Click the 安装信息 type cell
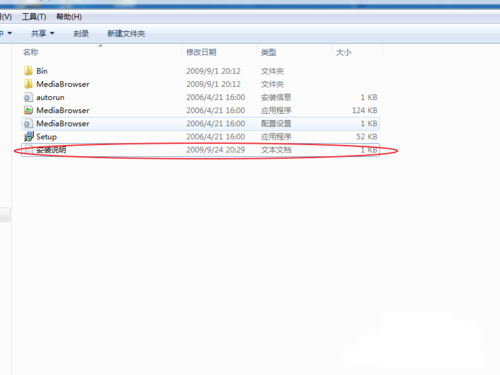 [x=276, y=97]
